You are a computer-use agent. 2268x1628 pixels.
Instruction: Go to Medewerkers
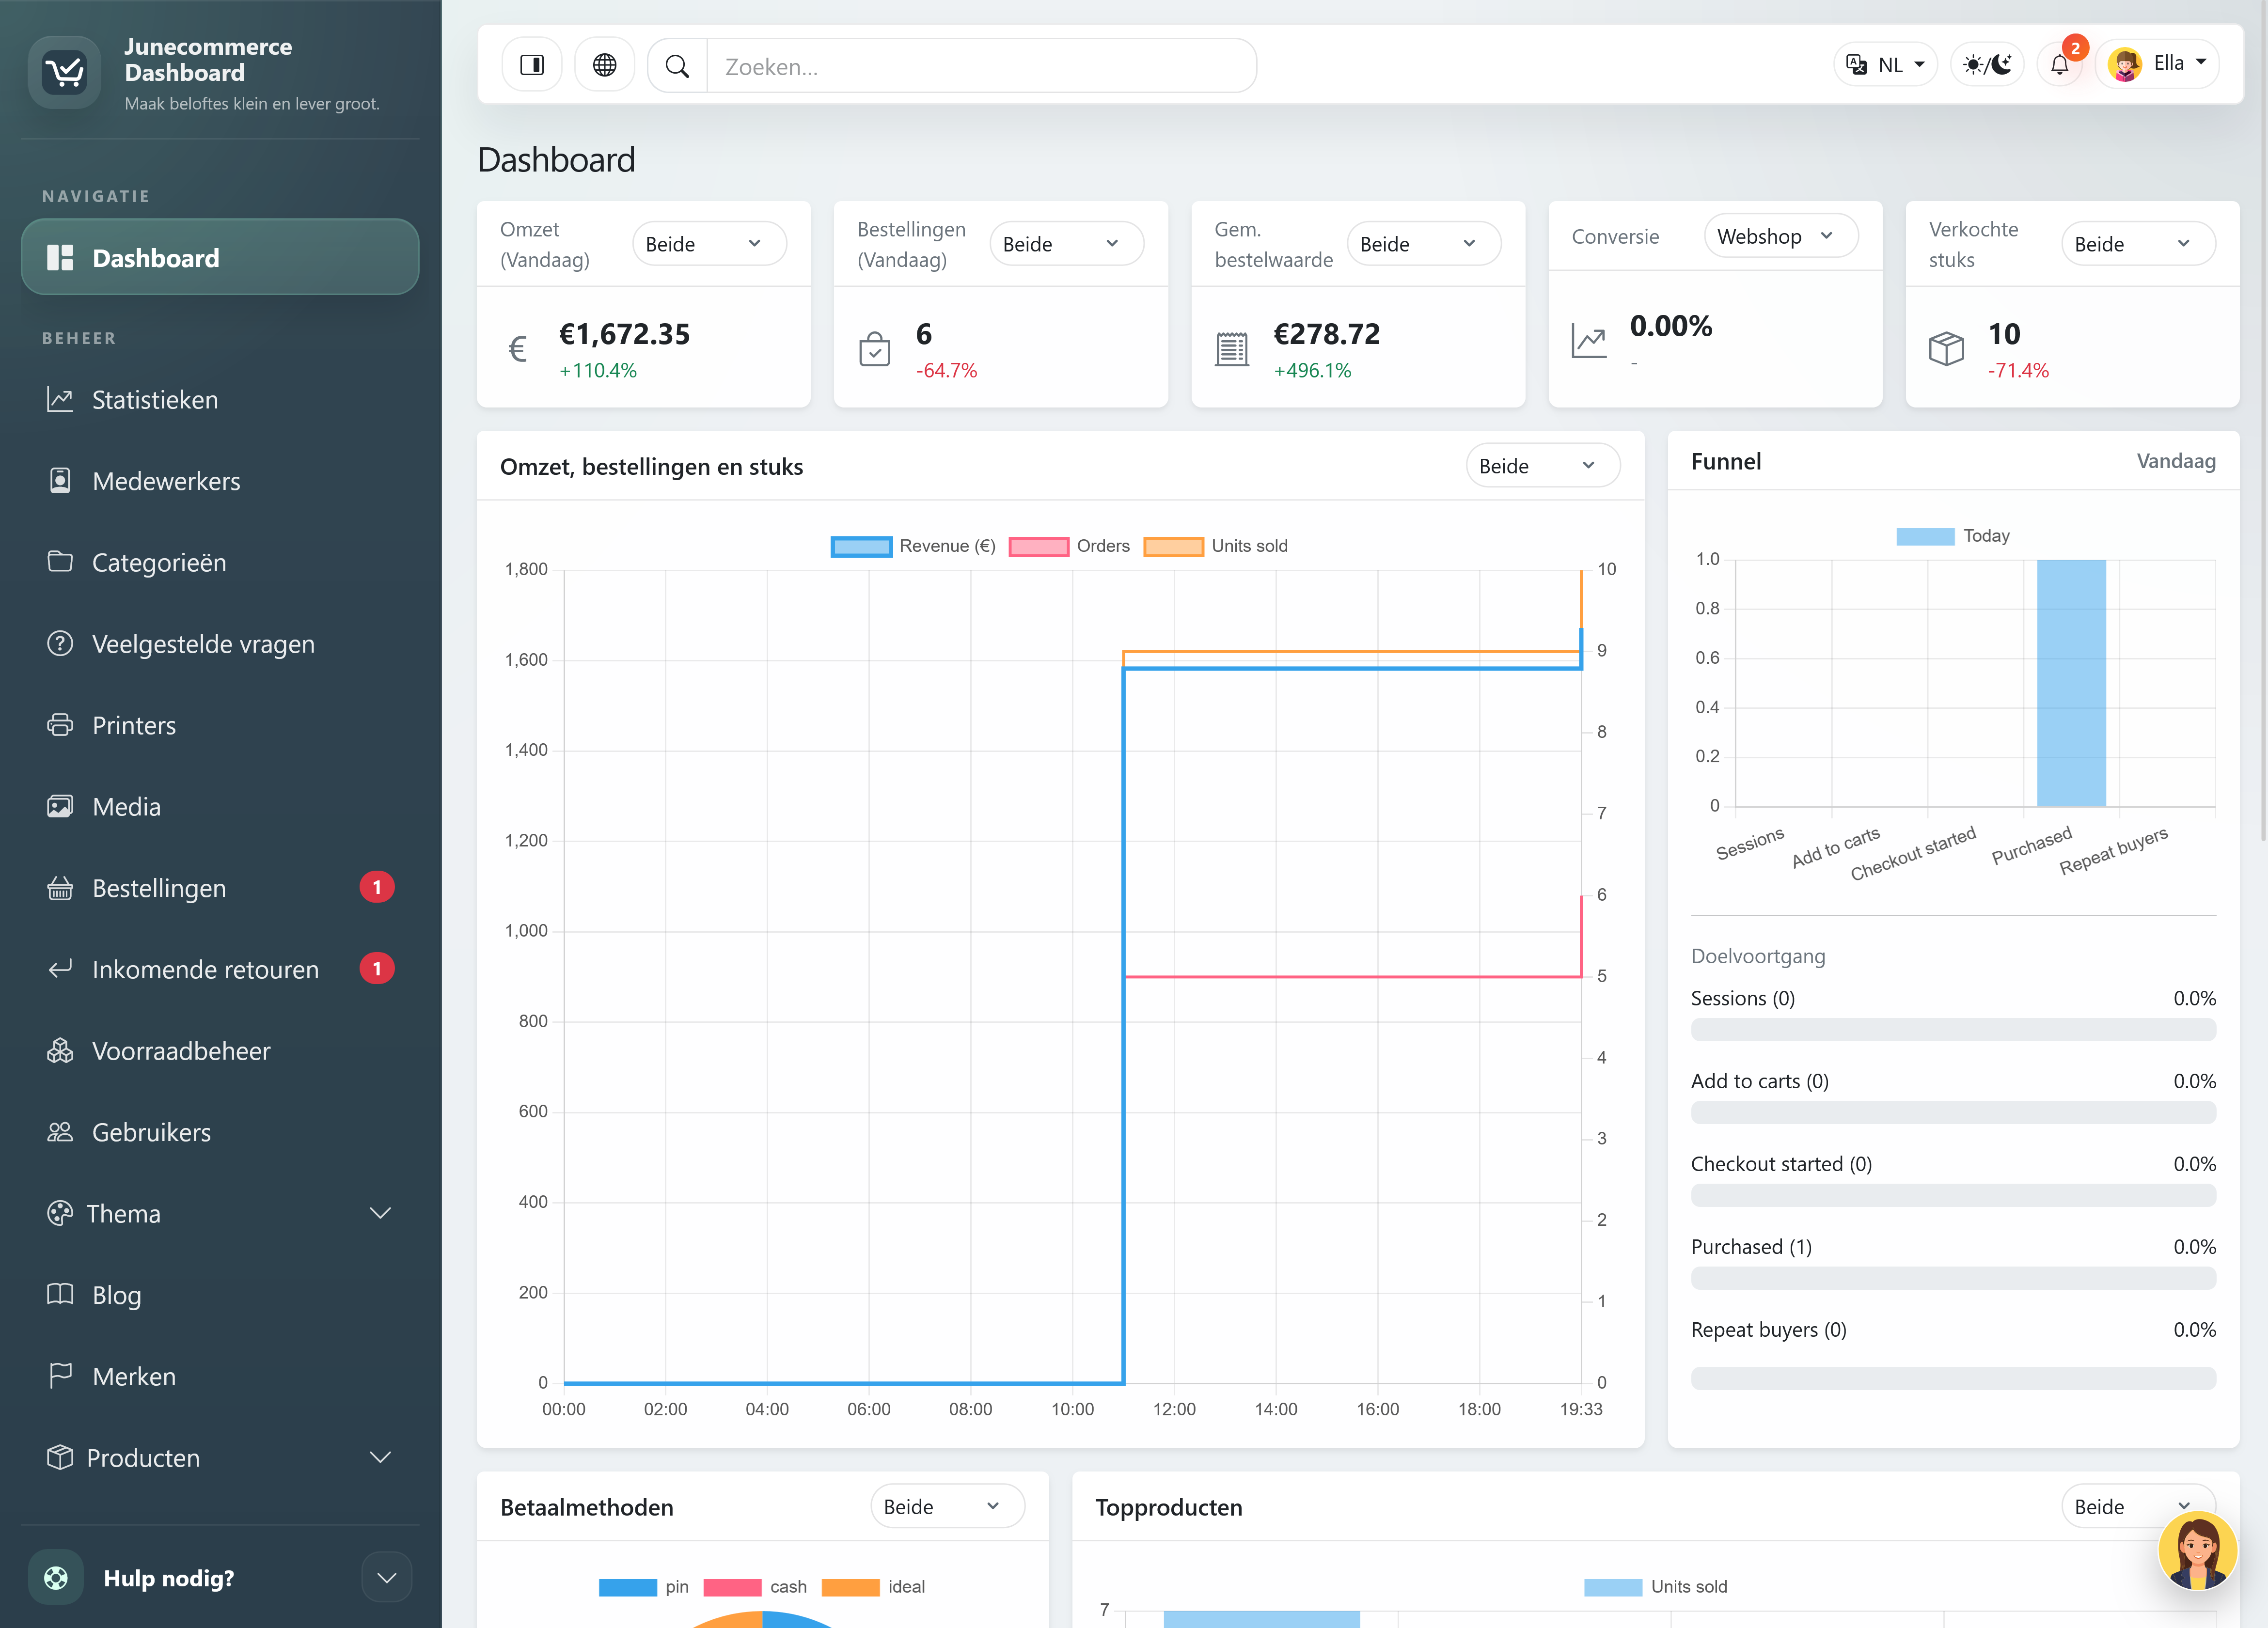(220, 481)
